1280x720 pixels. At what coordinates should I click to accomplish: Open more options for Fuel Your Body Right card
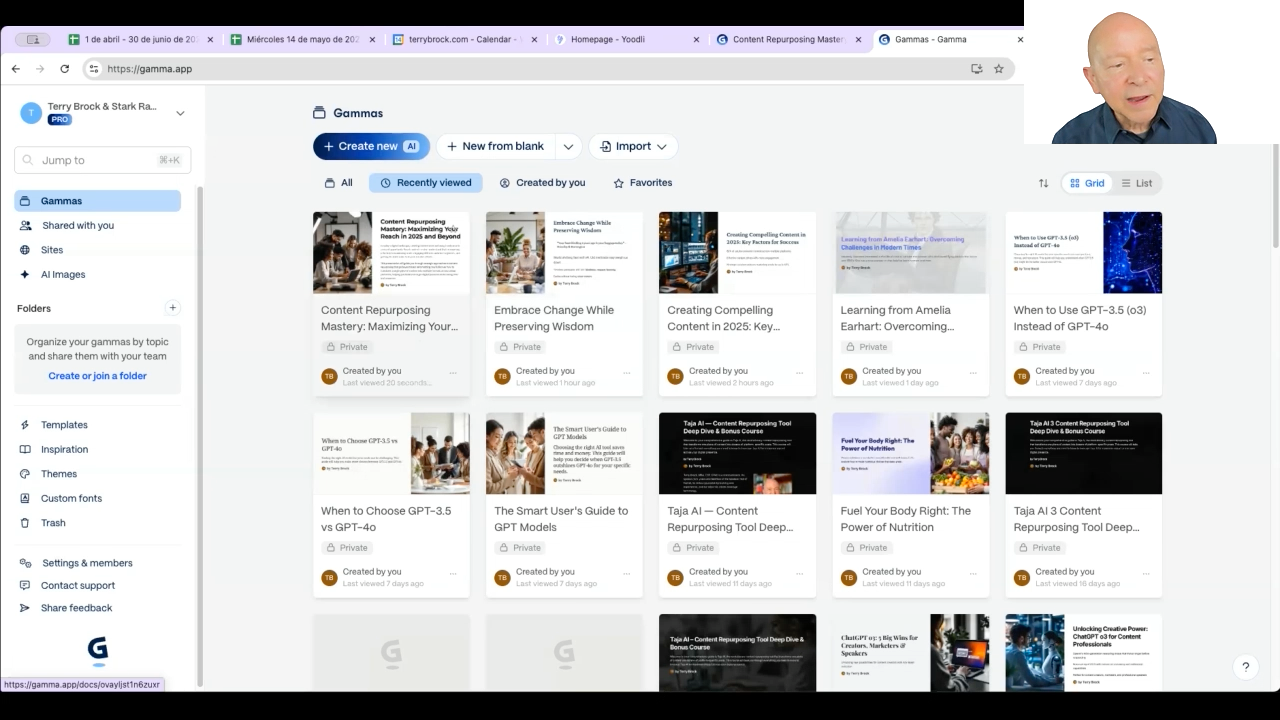coord(973,574)
